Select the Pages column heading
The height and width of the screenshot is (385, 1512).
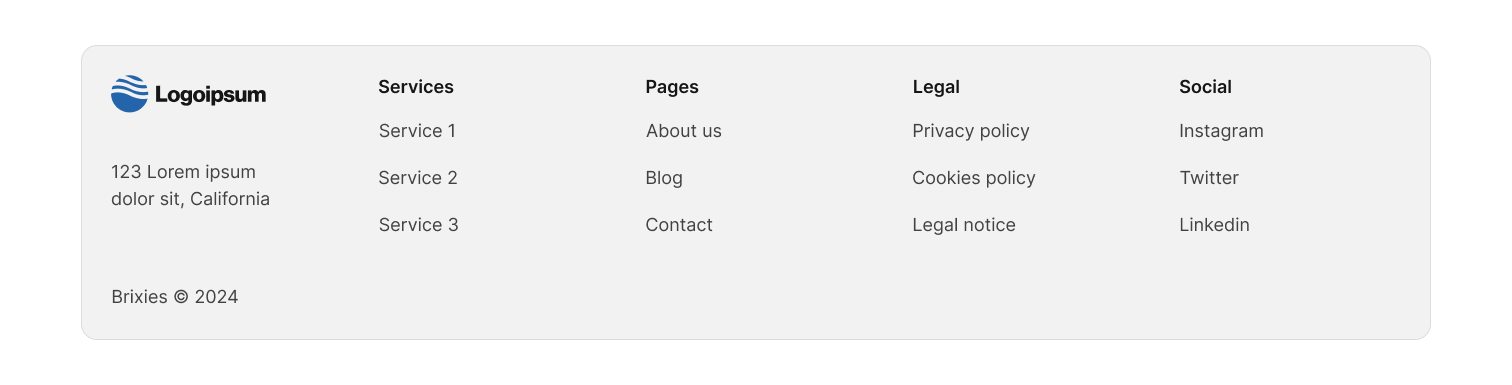672,87
